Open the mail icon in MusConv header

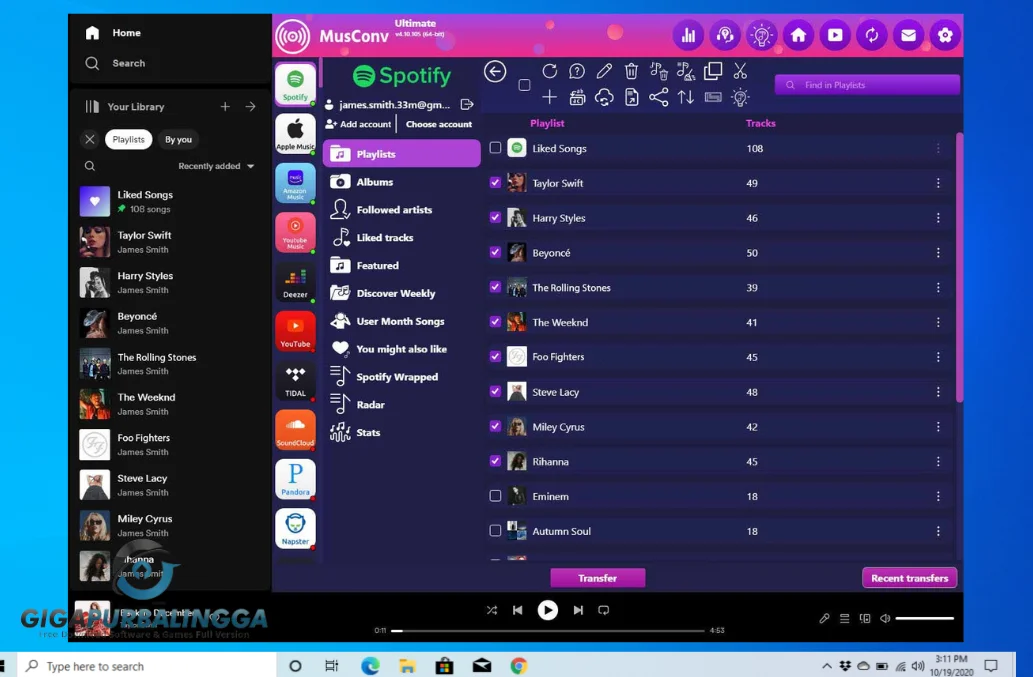point(908,35)
